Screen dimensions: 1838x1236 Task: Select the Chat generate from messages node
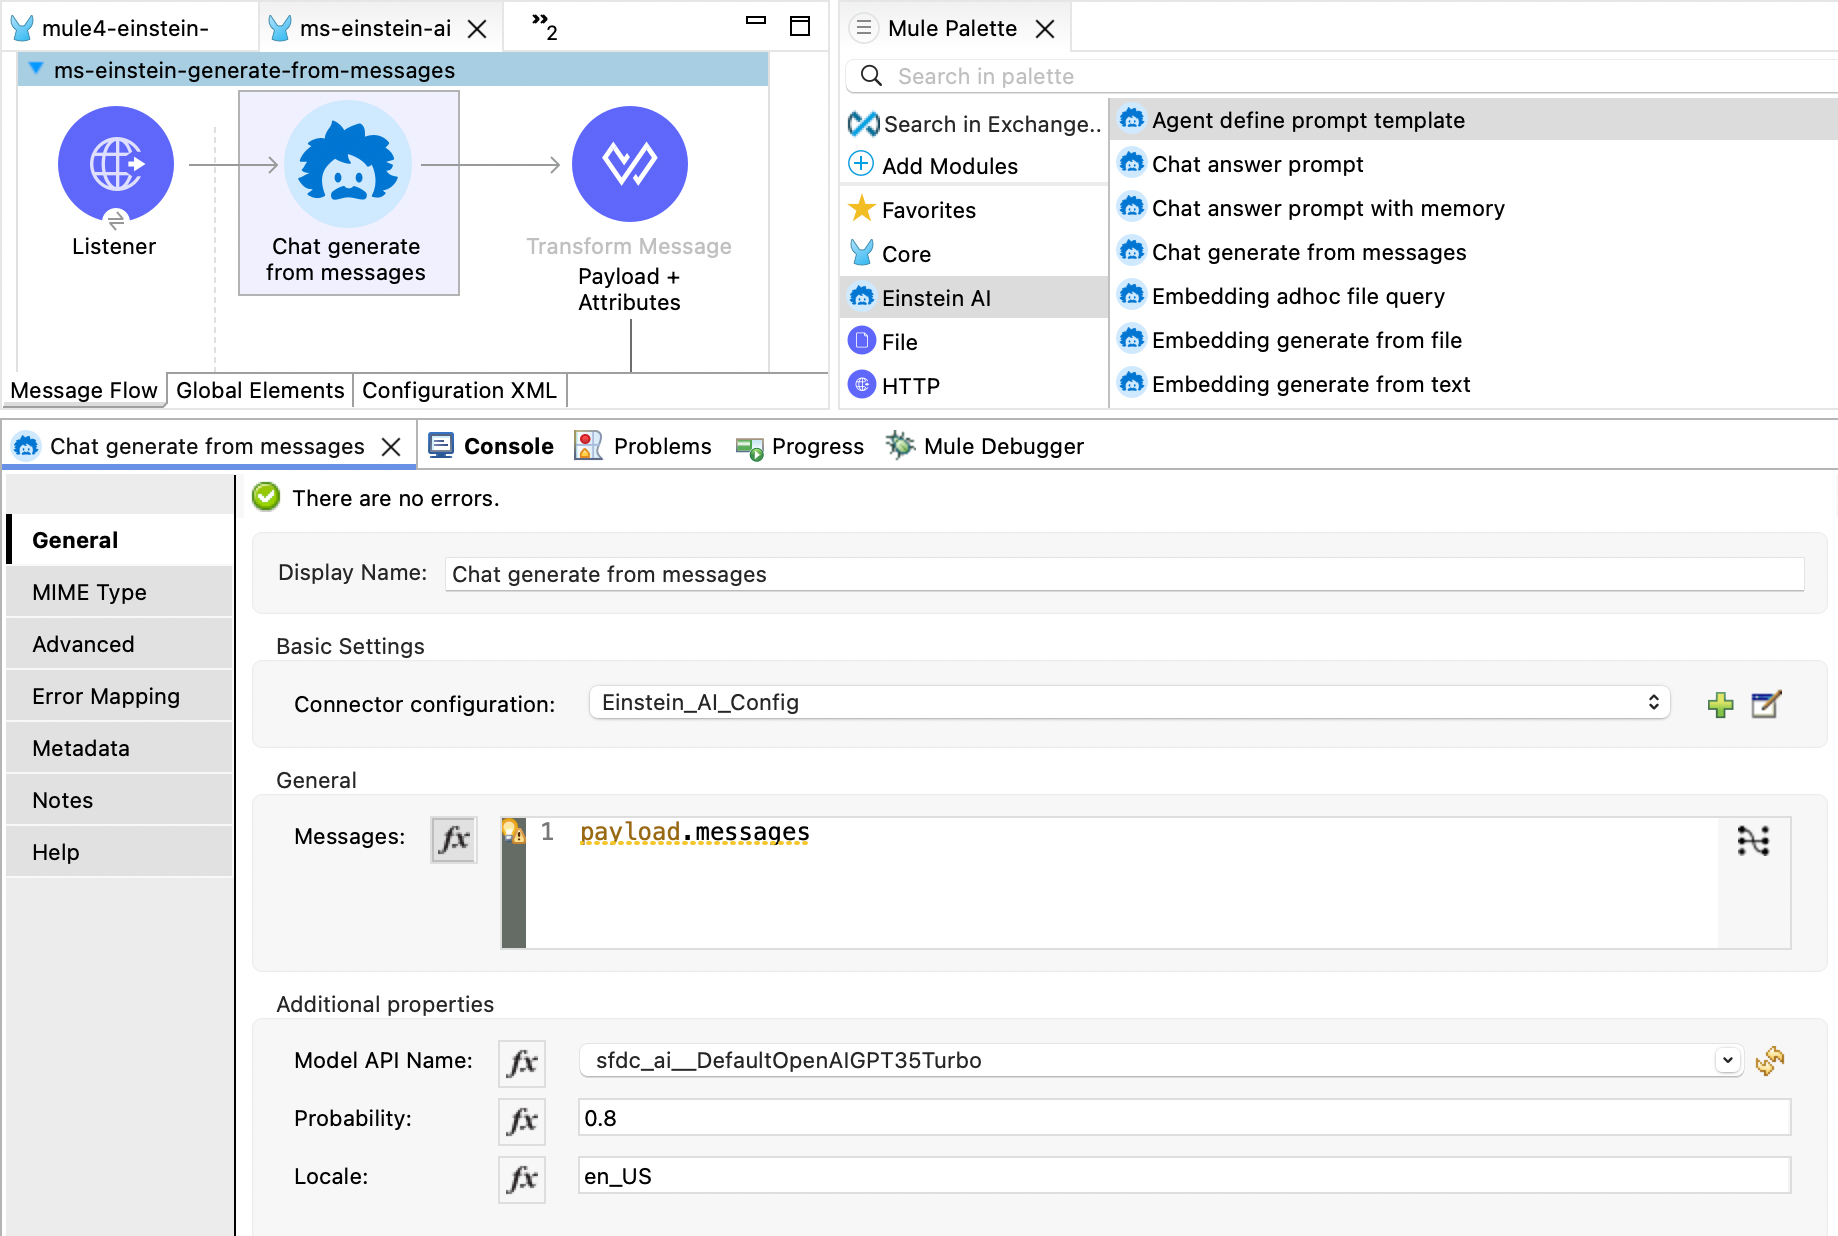click(348, 192)
